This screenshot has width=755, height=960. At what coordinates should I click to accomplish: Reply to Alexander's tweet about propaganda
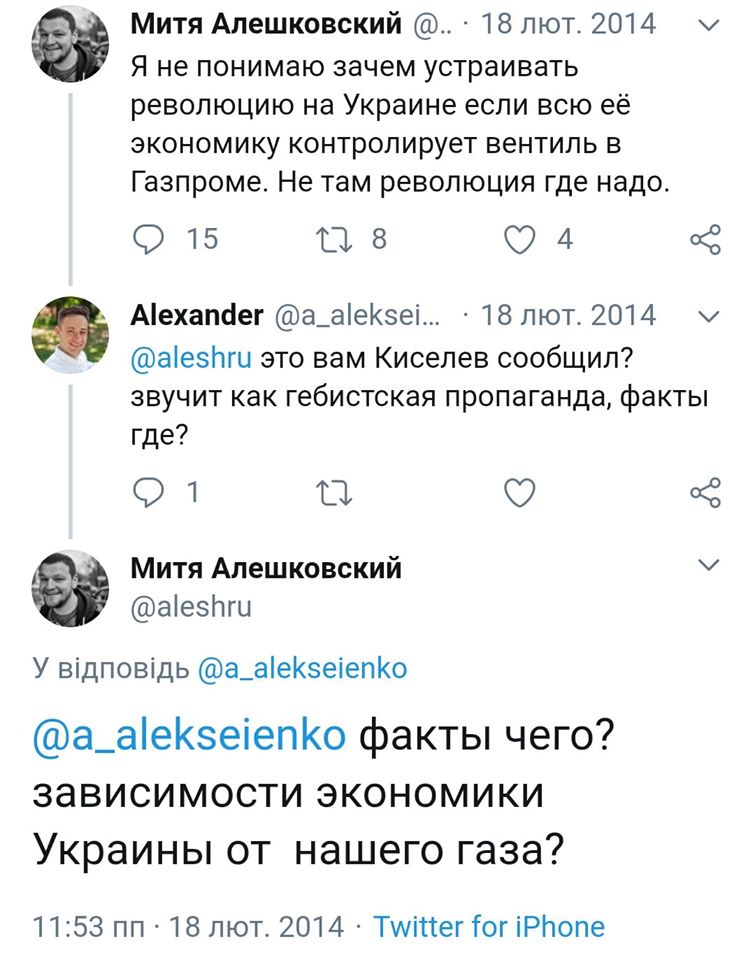146,489
